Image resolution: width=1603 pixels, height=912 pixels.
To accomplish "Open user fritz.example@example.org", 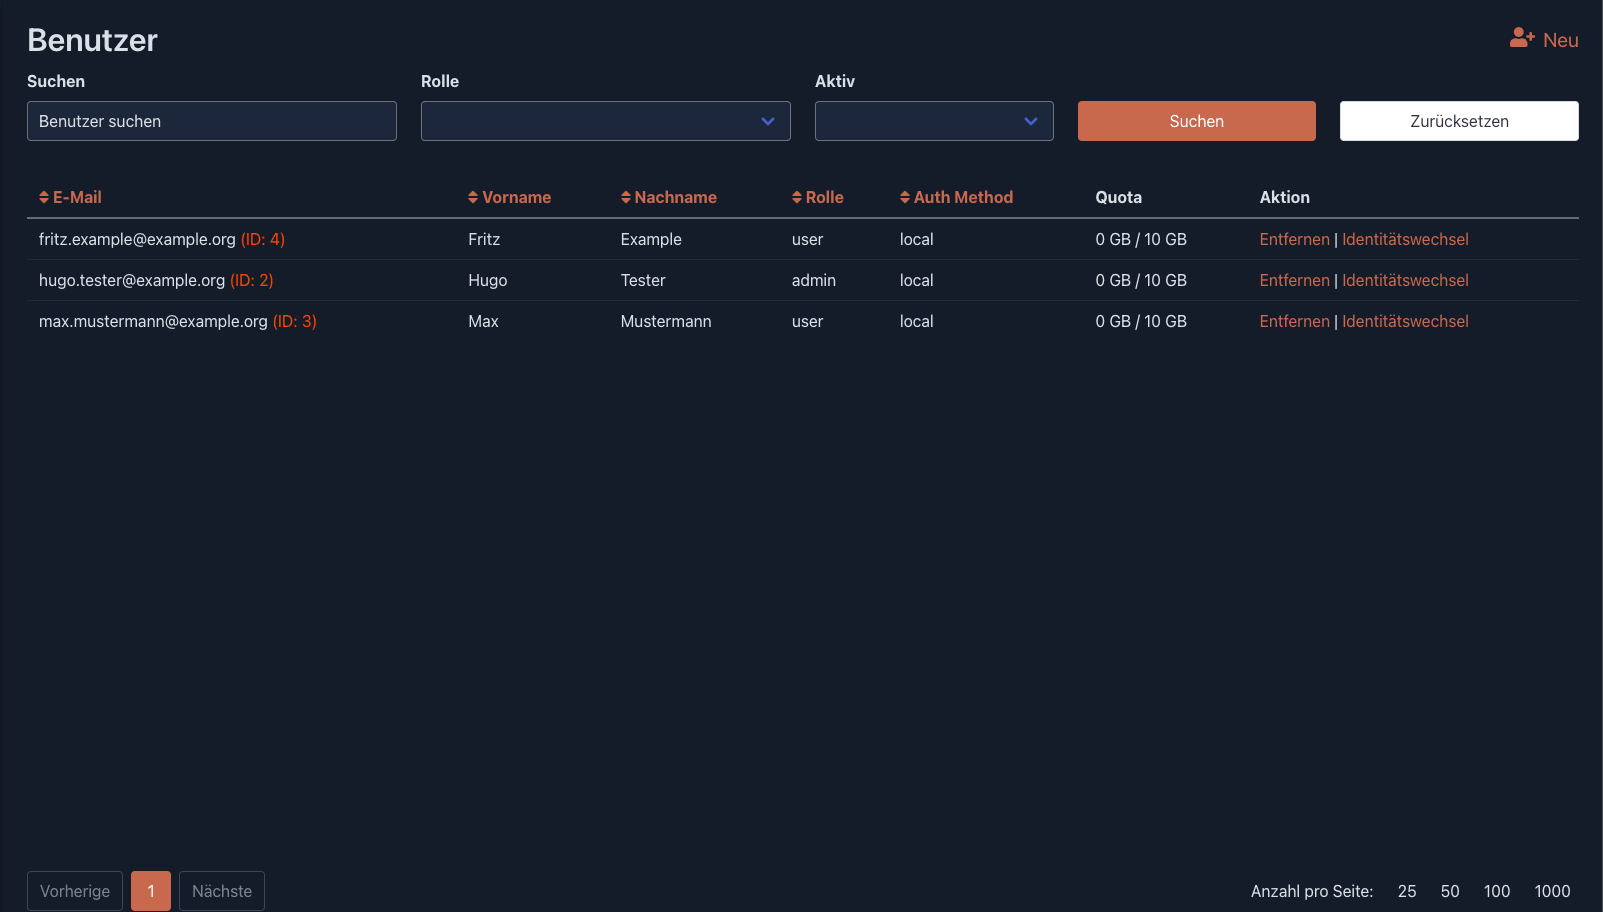I will [x=137, y=239].
